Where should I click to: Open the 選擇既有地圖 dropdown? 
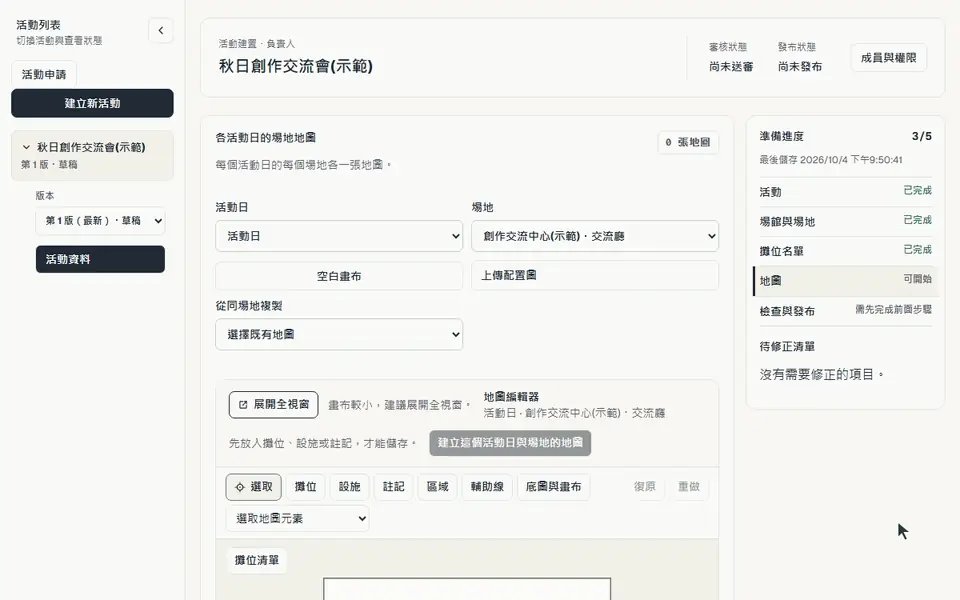[339, 334]
